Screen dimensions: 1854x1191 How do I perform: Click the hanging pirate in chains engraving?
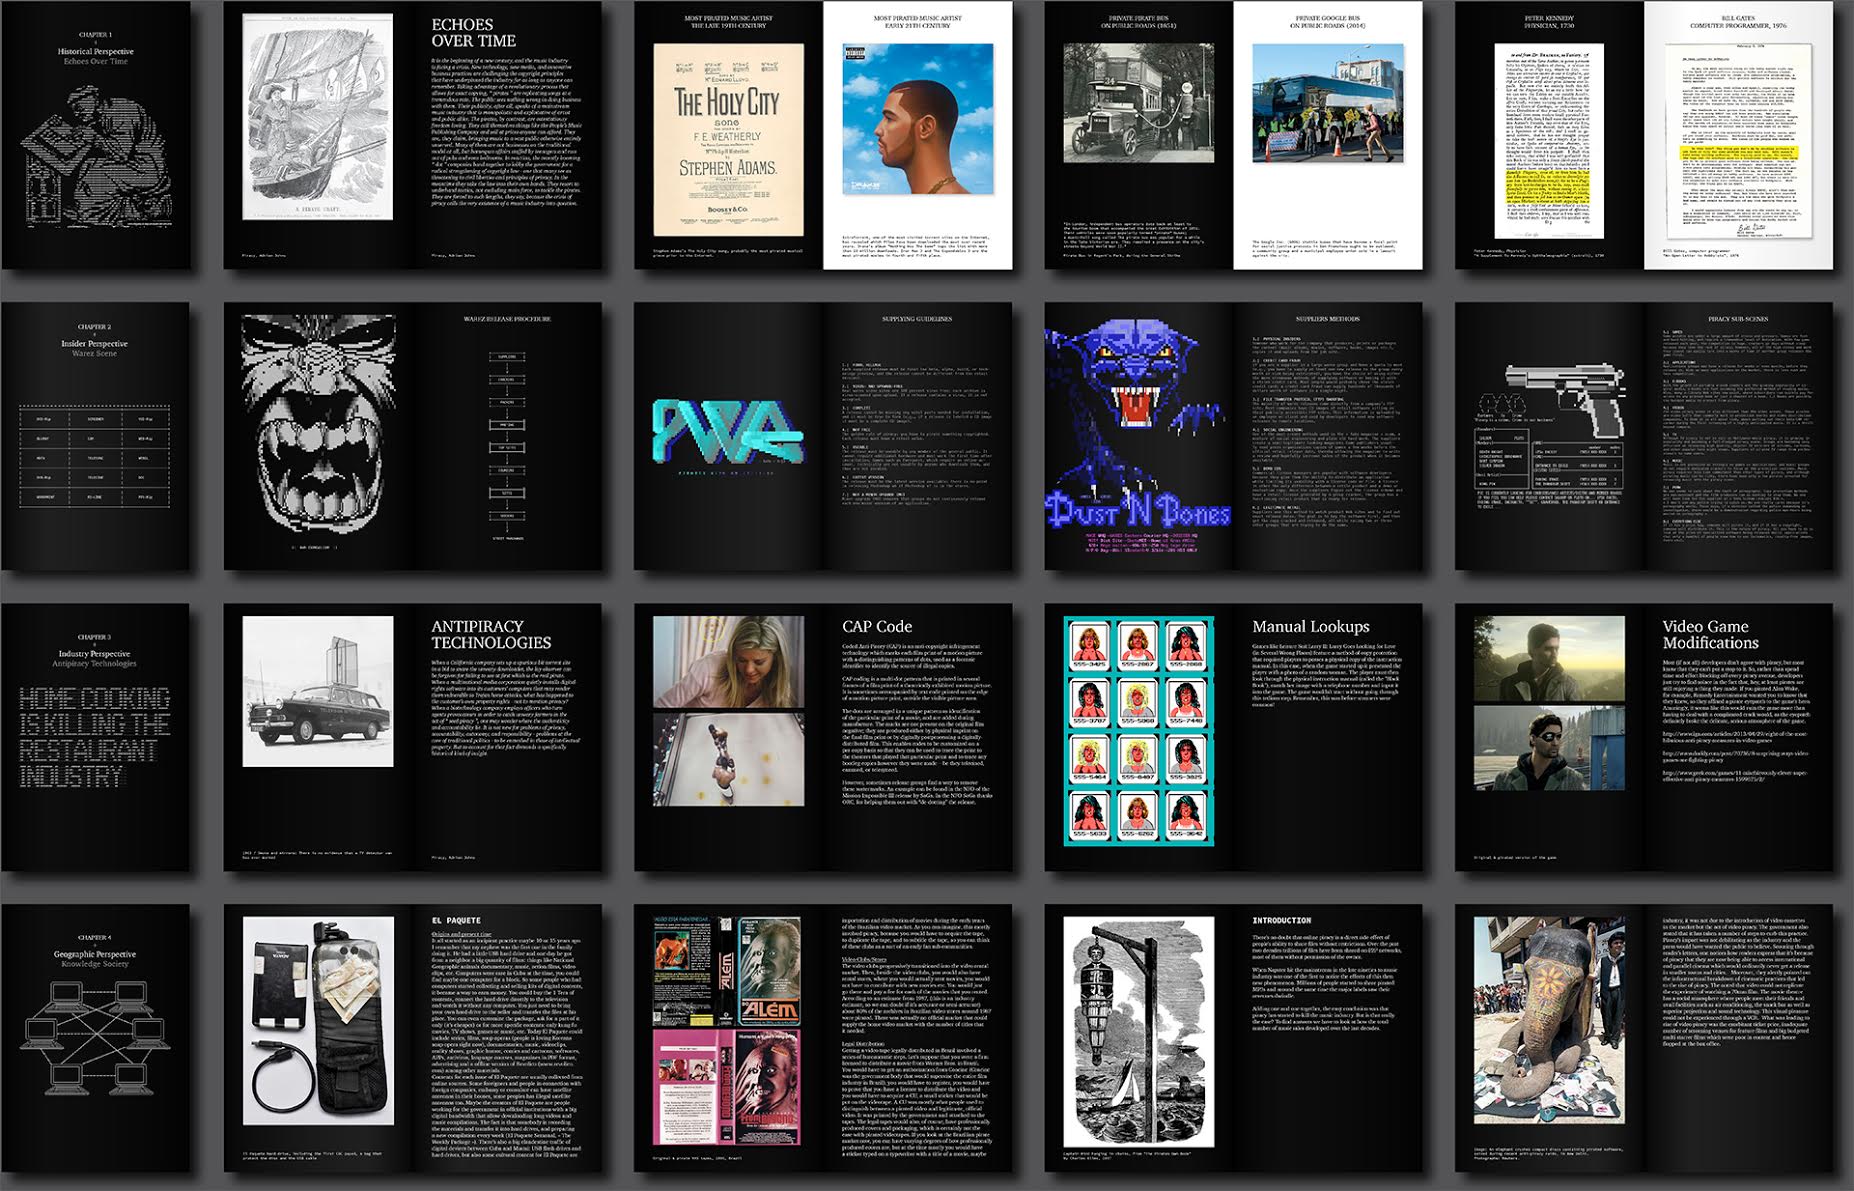[x=1138, y=1032]
